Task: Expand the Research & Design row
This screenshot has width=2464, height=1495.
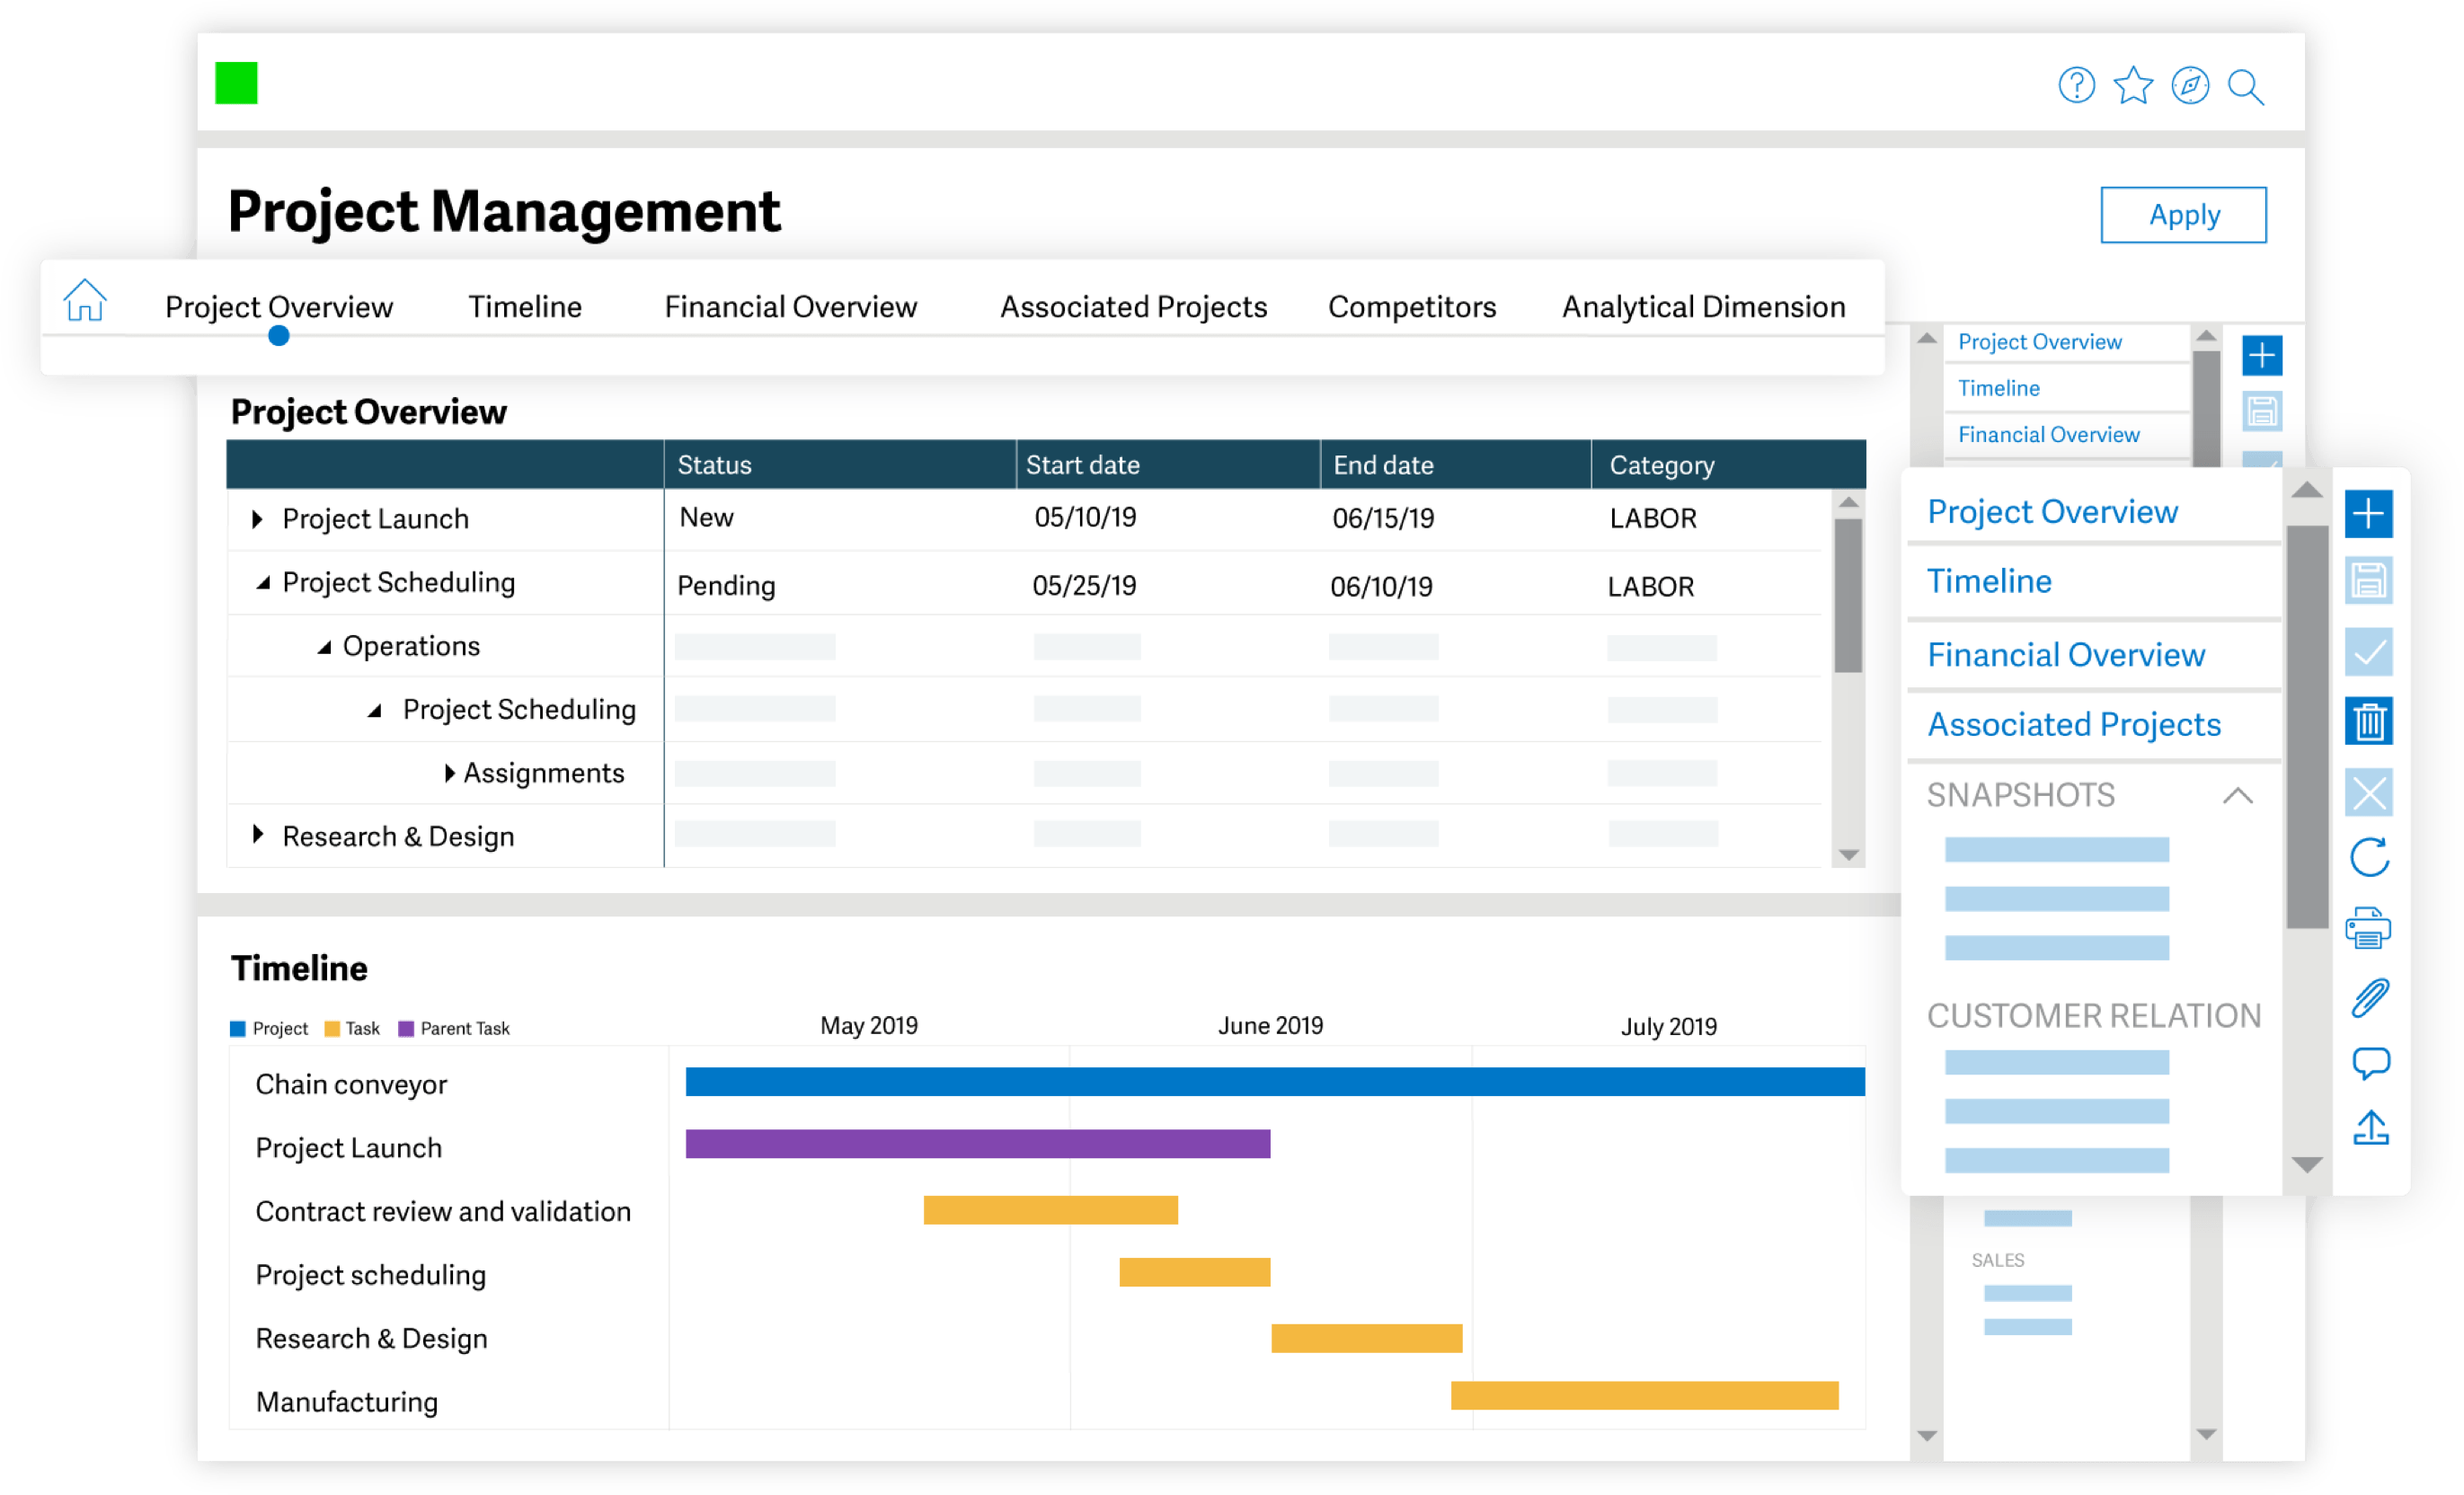Action: 257,835
